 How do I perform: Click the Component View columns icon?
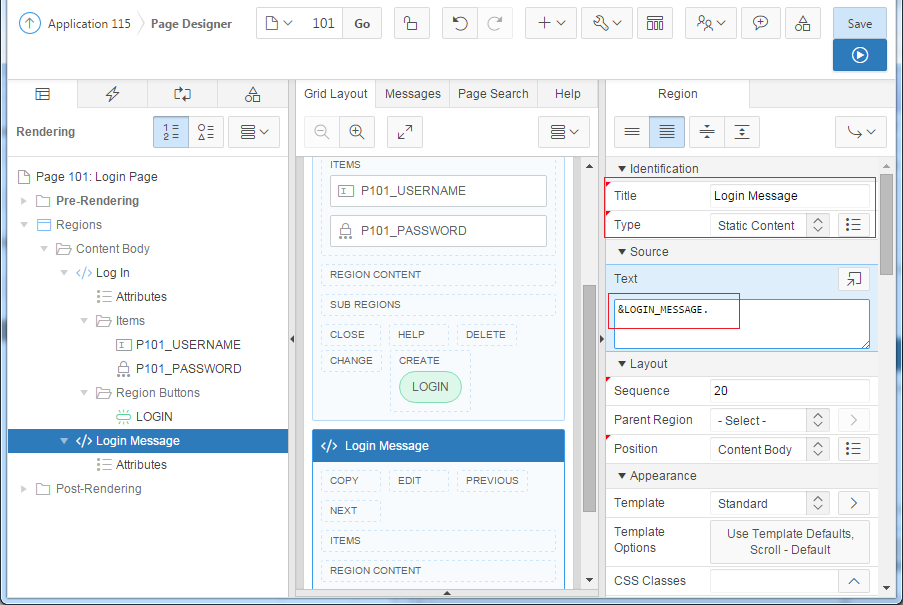[655, 24]
